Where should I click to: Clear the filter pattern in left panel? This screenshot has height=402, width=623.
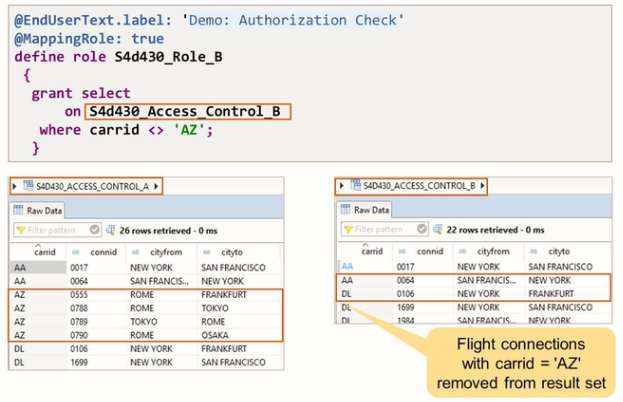tap(96, 230)
